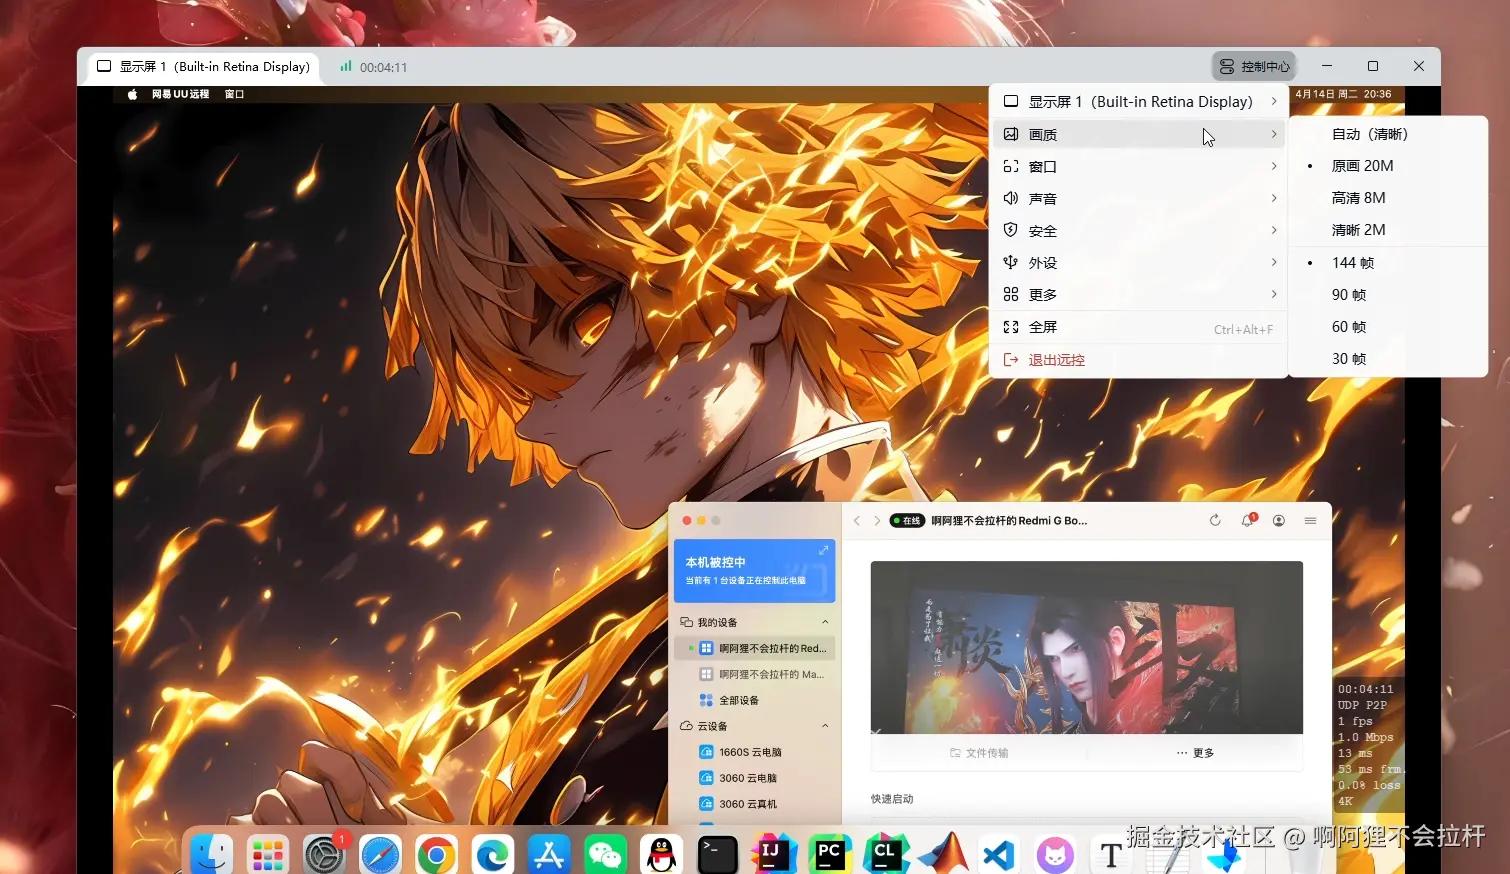Open the 声音 sound menu item
Screen dimensions: 1510x874
[1139, 198]
